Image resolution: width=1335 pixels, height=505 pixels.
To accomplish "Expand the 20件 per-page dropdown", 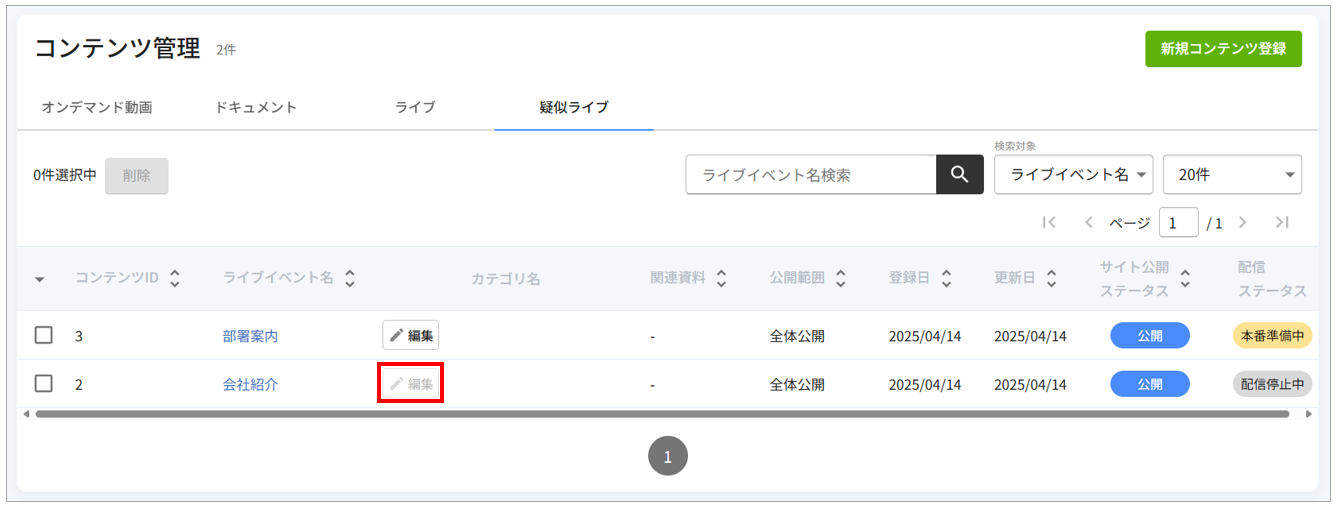I will (x=1232, y=174).
